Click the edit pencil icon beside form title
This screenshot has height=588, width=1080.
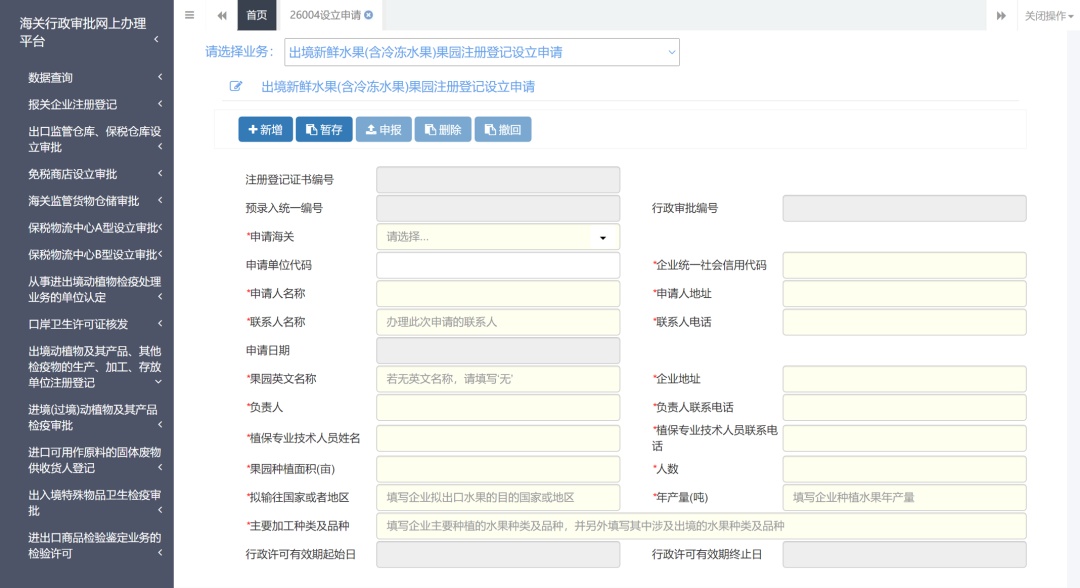(236, 86)
